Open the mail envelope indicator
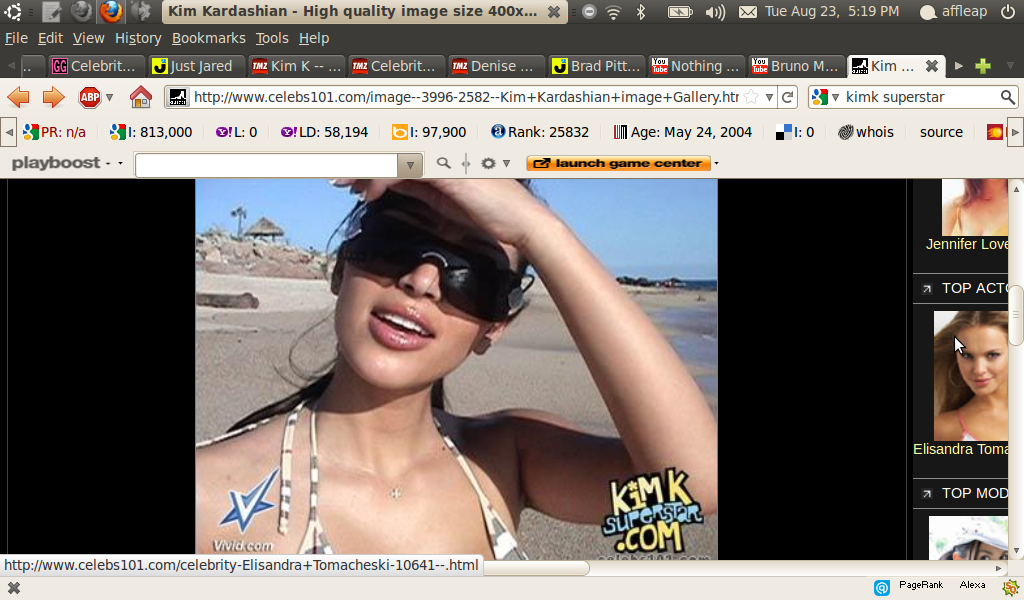The width and height of the screenshot is (1024, 600). [x=748, y=12]
